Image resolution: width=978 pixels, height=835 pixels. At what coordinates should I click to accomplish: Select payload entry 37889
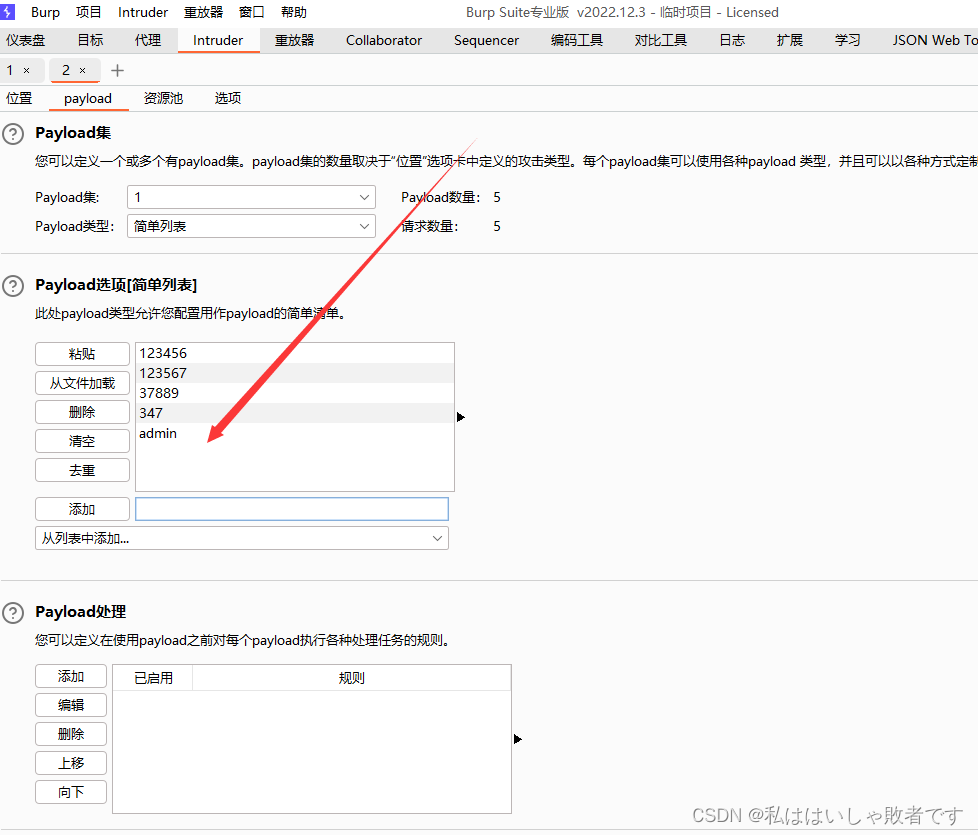click(x=294, y=393)
